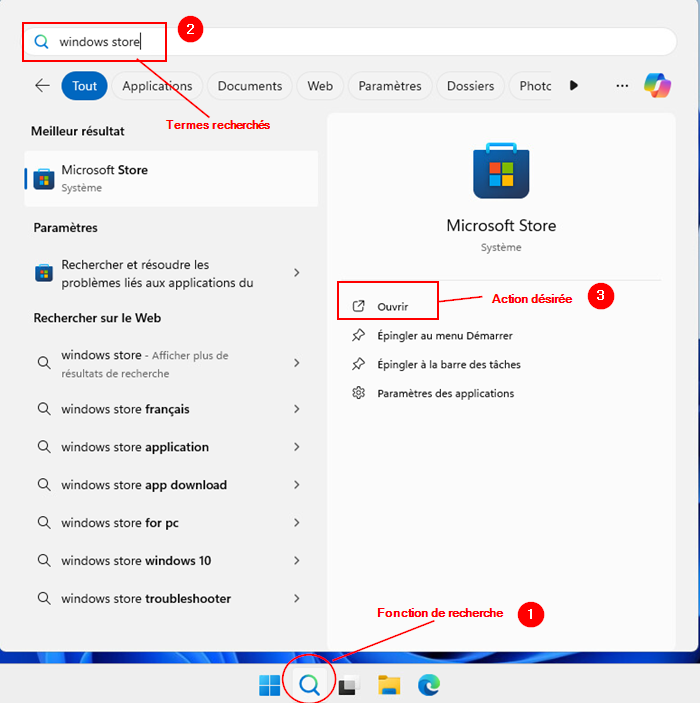This screenshot has width=700, height=703.
Task: Expand the Rechercher et résoudre les problèmes chevron
Action: pyautogui.click(x=296, y=273)
